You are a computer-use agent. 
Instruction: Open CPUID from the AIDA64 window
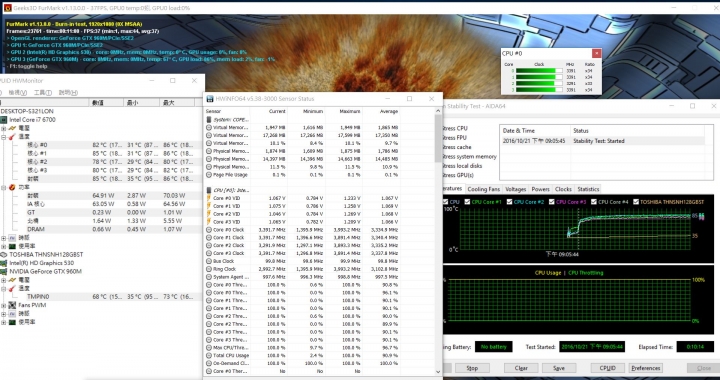[x=608, y=368]
